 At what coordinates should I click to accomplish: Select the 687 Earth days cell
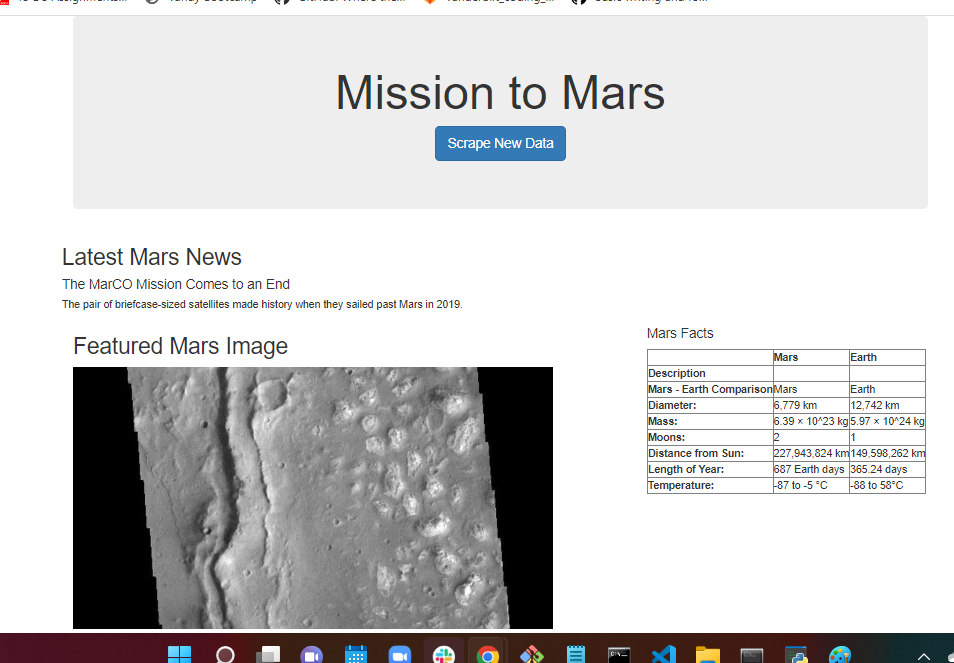[x=811, y=469]
